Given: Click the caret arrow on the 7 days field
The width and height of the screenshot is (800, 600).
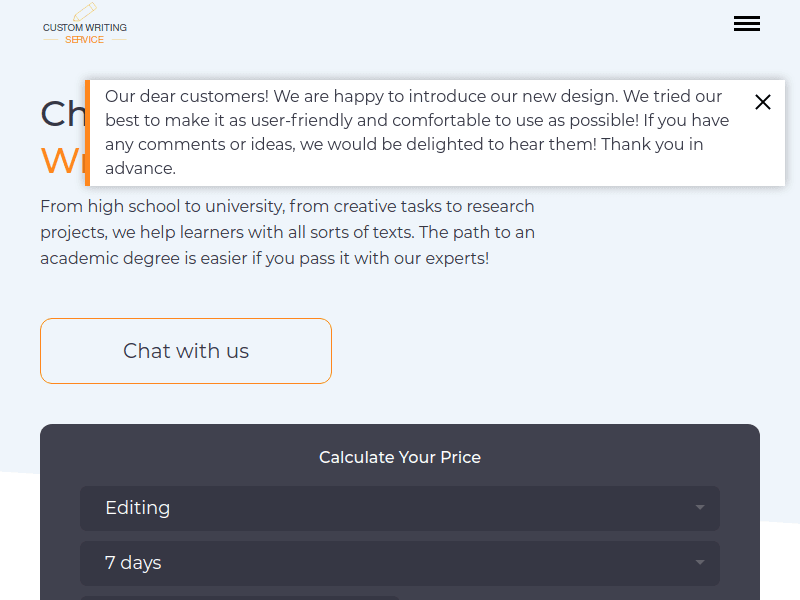Looking at the screenshot, I should point(700,563).
